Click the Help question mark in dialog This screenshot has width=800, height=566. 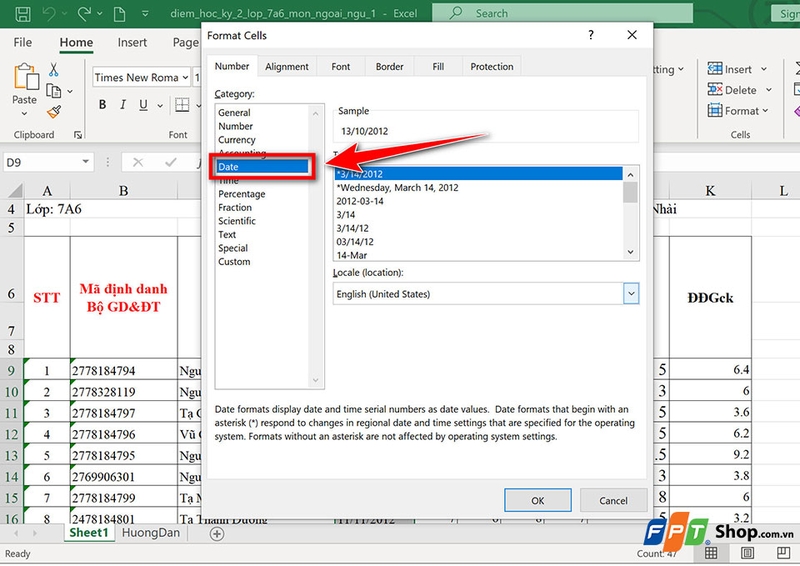point(591,35)
